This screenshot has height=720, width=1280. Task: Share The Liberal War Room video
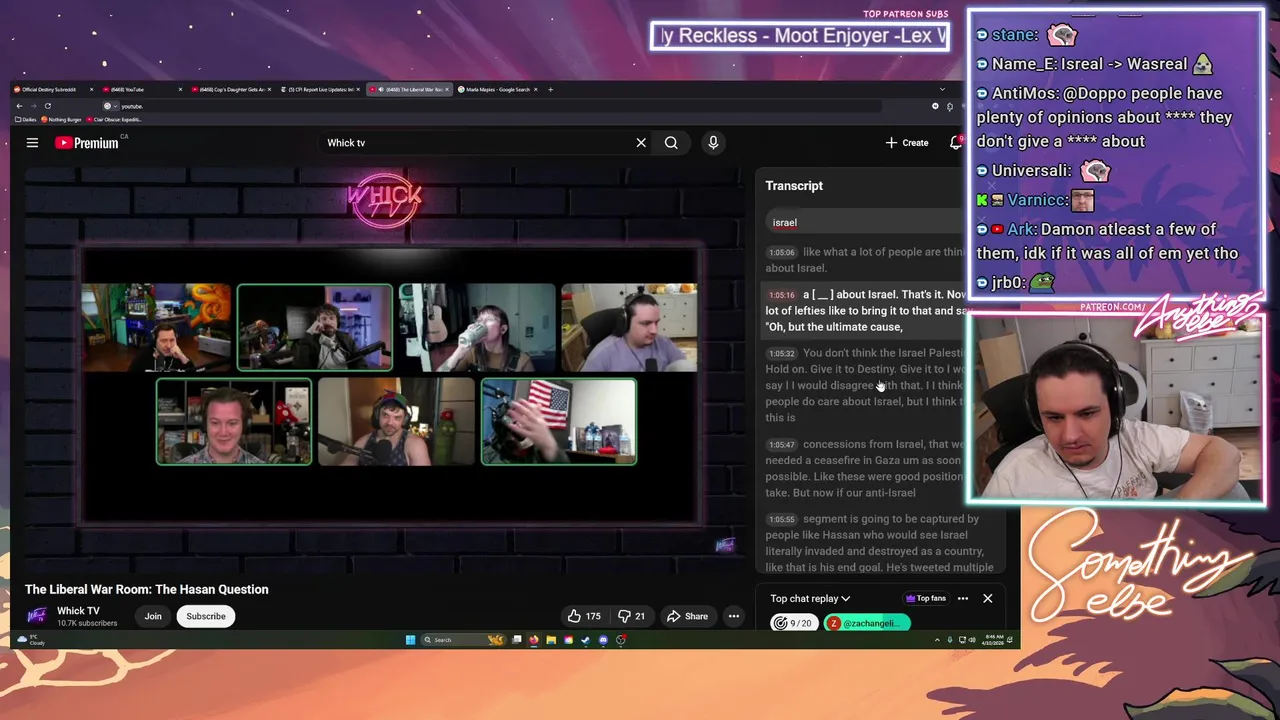687,616
